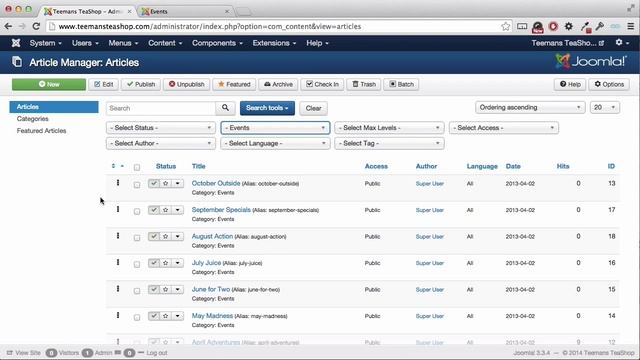Click the Clear filters button

pyautogui.click(x=313, y=108)
